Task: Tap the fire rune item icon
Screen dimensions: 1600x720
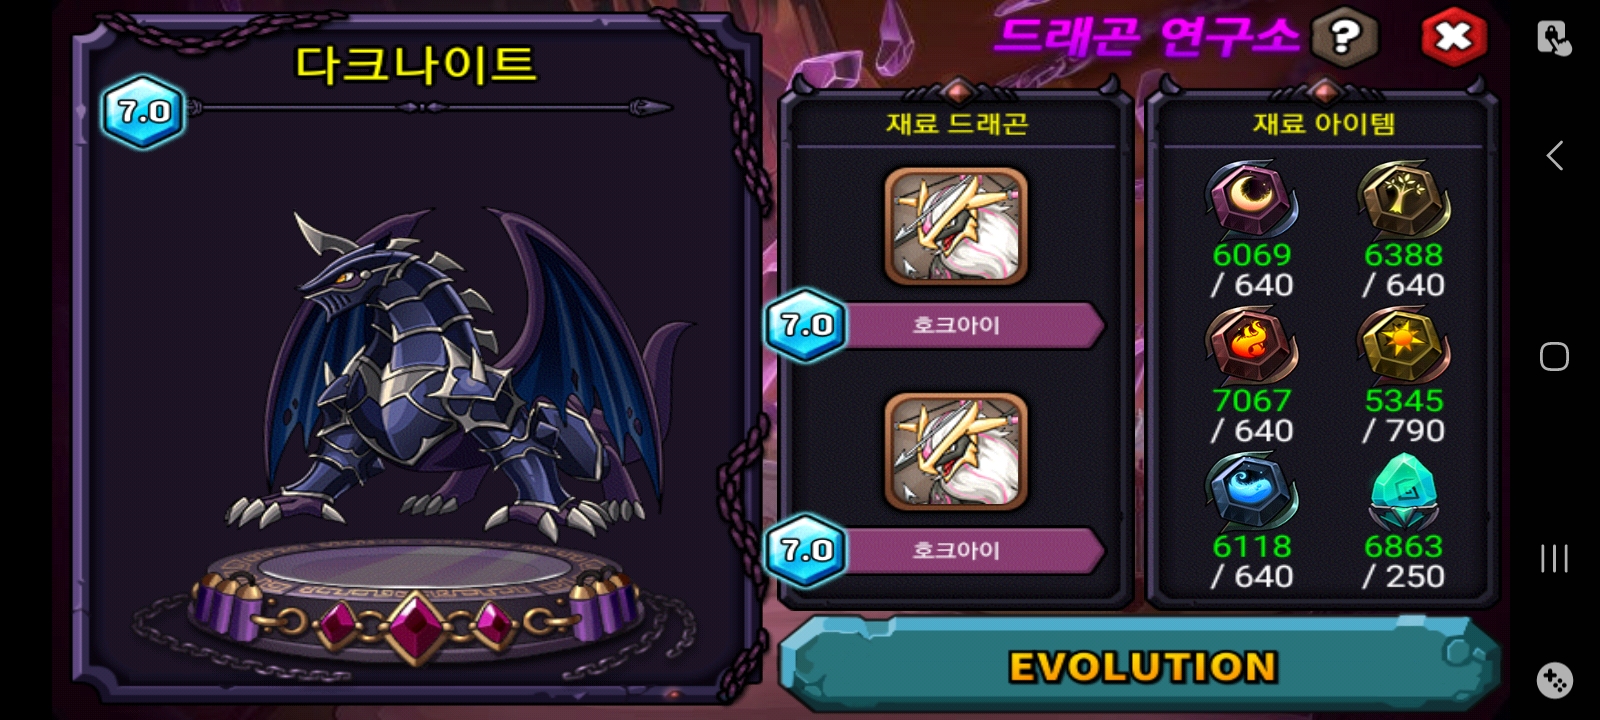Action: coord(1251,346)
